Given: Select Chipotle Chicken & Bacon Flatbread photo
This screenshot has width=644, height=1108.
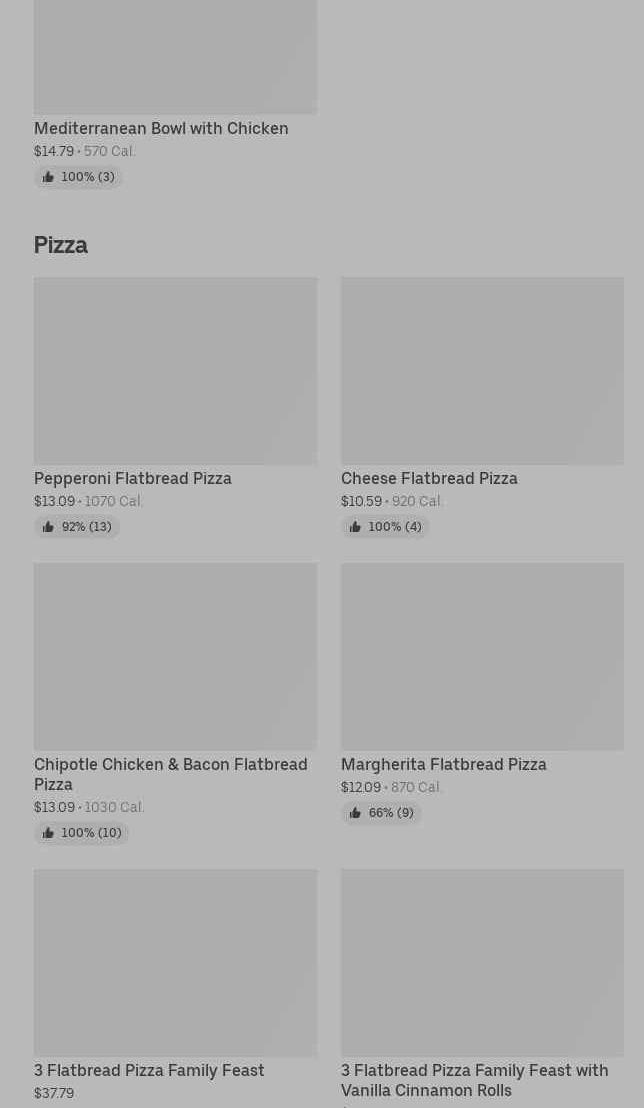Looking at the screenshot, I should (x=175, y=656).
